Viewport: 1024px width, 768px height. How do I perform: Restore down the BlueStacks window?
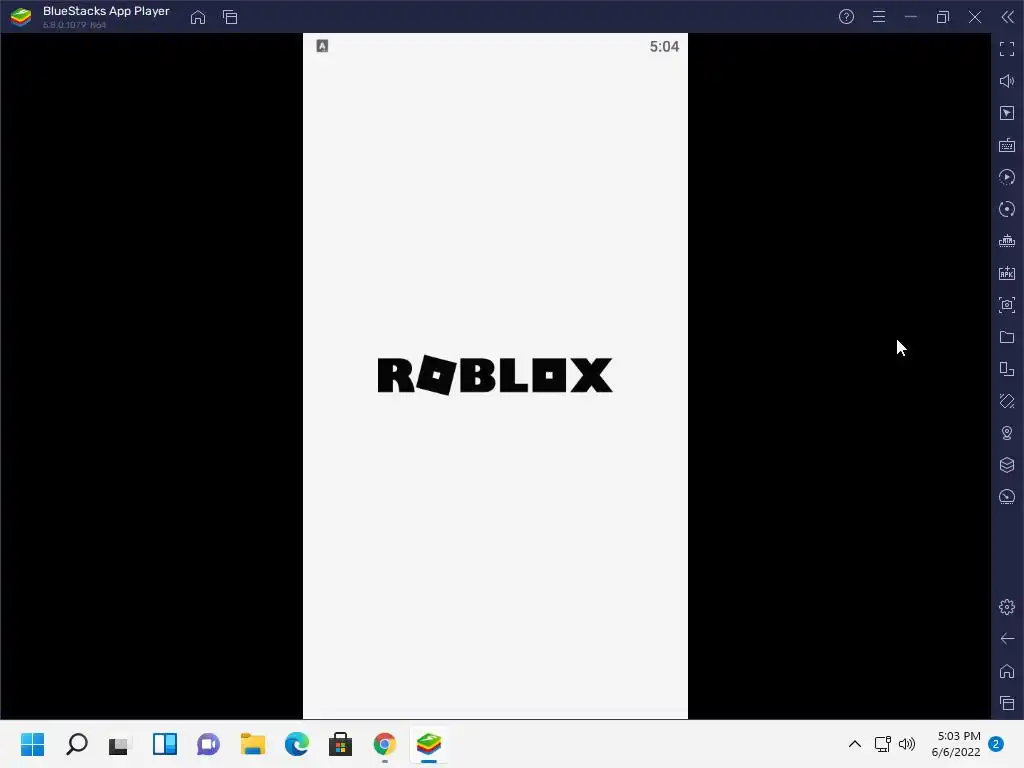tap(942, 17)
